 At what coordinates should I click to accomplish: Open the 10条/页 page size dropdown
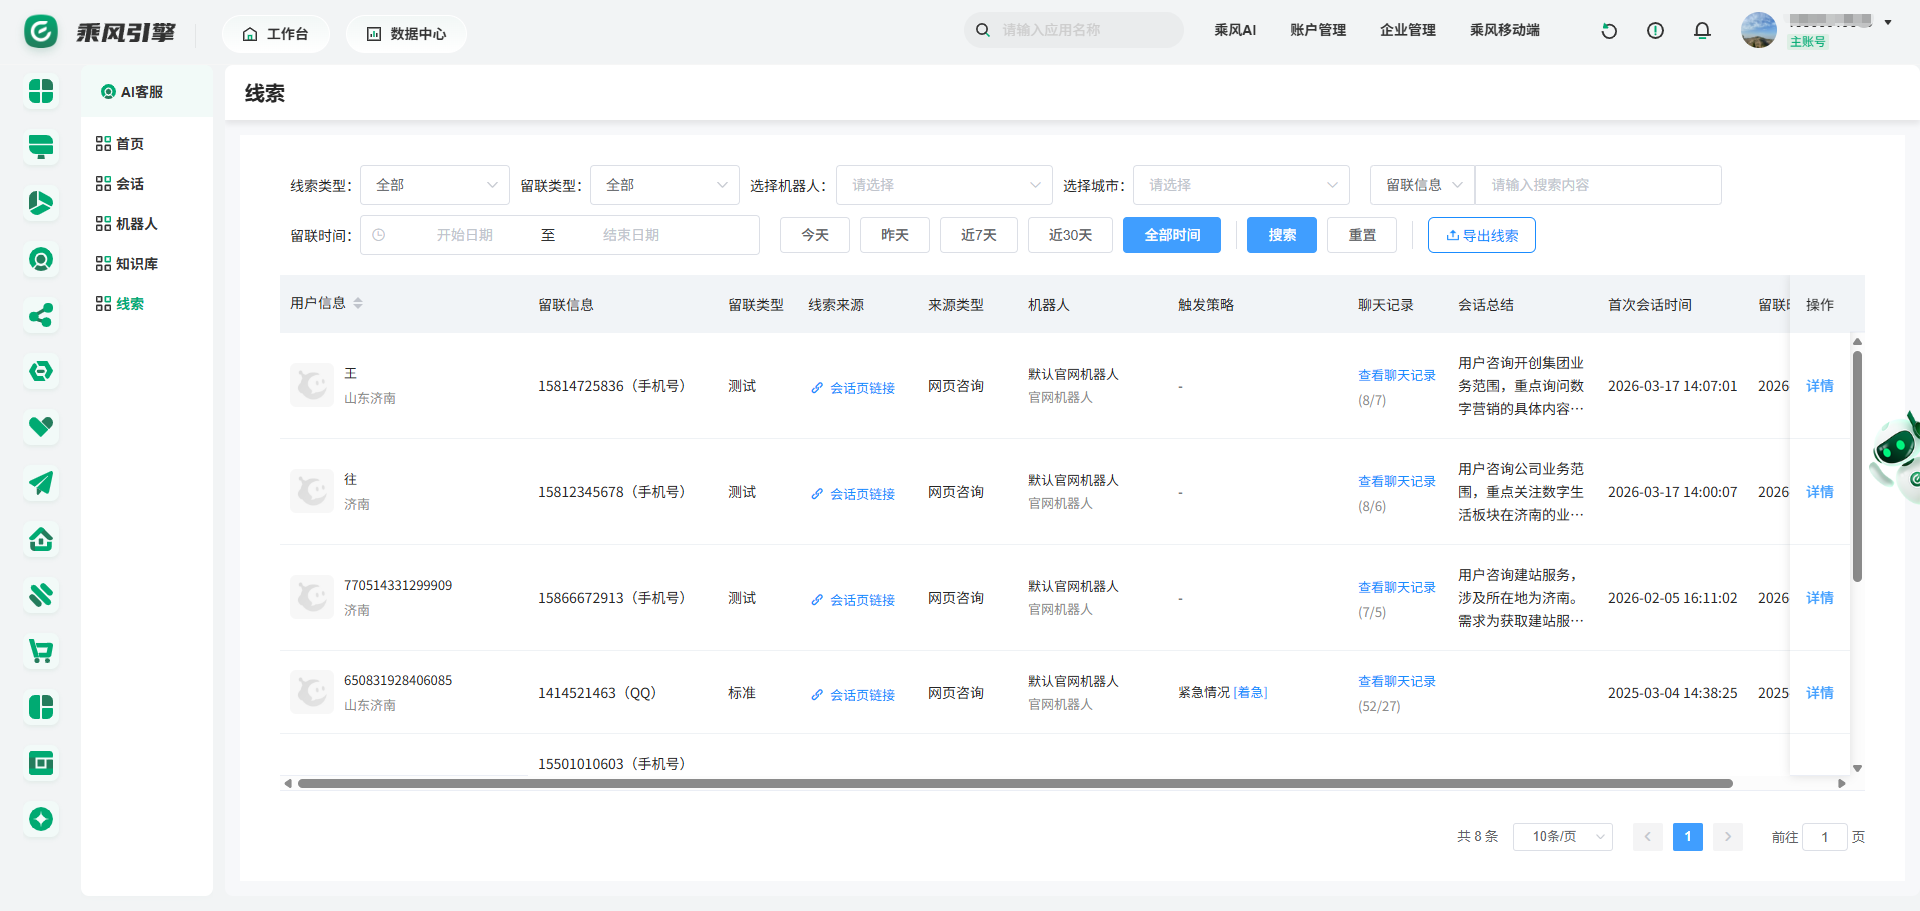coord(1562,836)
